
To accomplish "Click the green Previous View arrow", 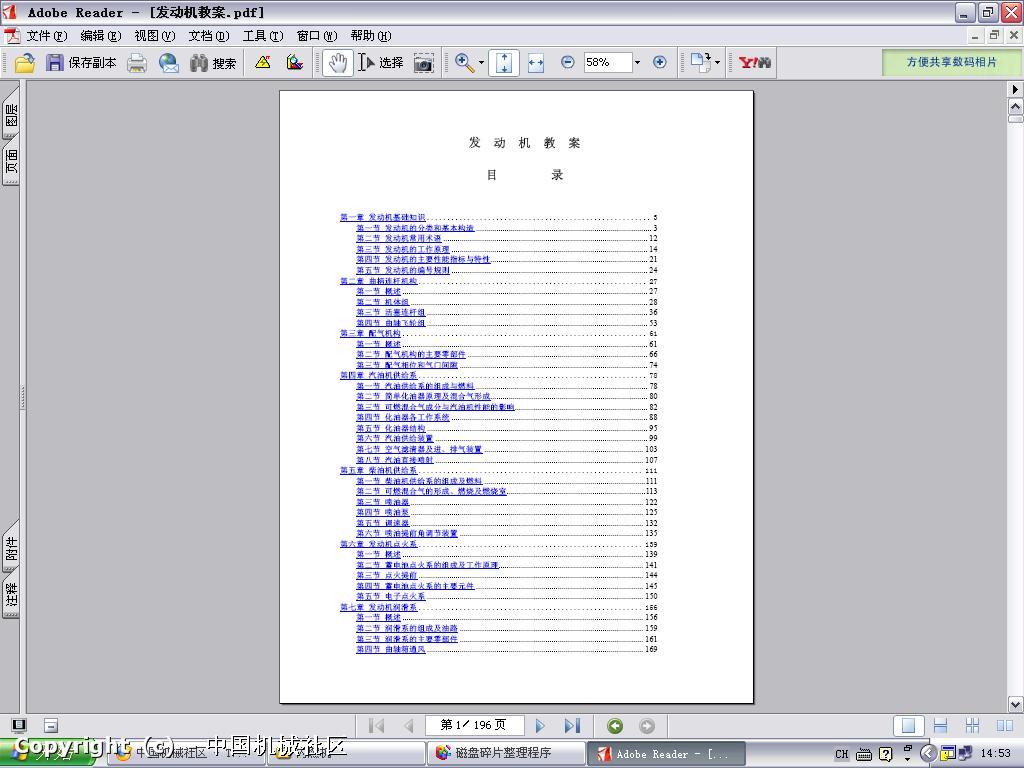I will 615,726.
